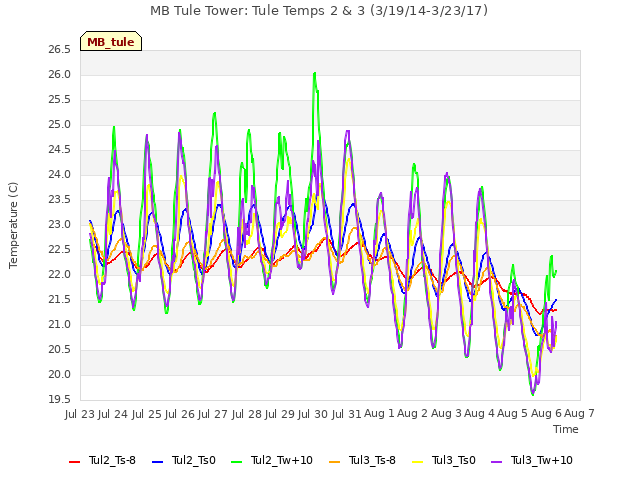Viewport: 640px width, 480px height.
Task: Click the Jul 31 x-axis tick label
Action: coord(346,414)
